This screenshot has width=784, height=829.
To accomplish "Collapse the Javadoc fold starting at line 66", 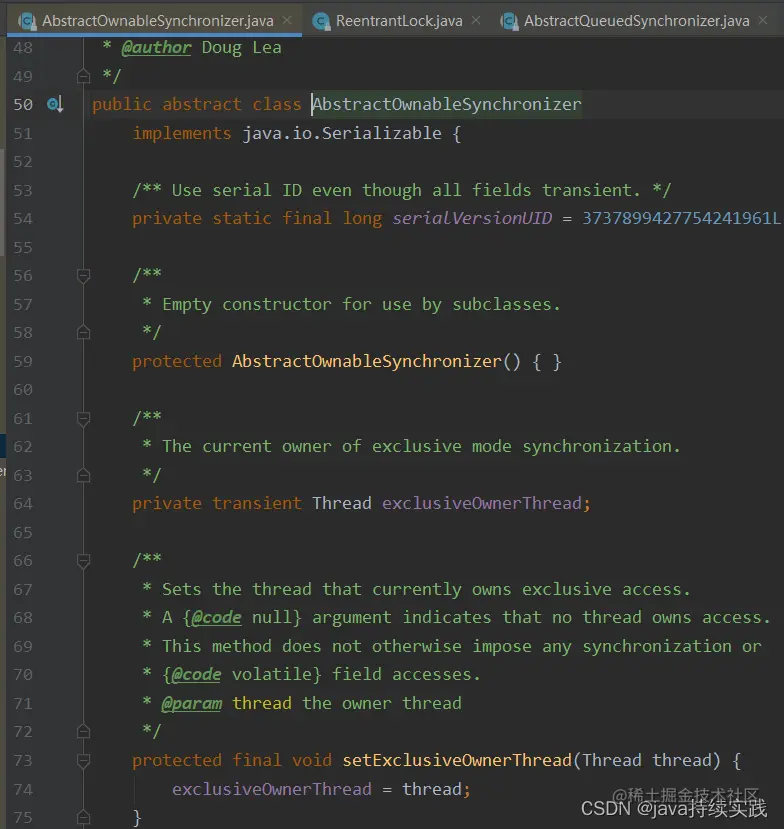I will point(84,560).
